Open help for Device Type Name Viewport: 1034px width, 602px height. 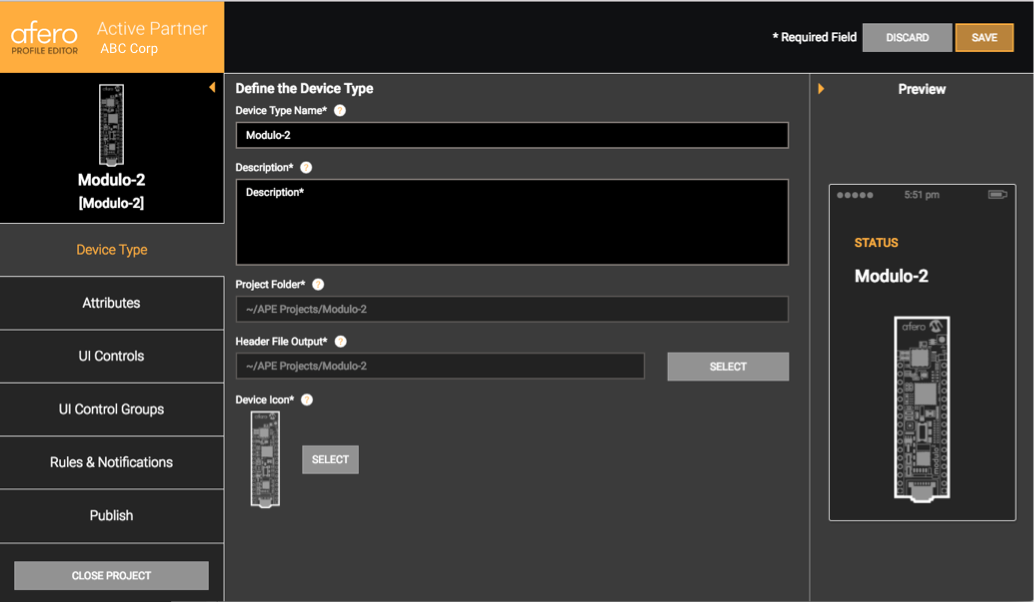pyautogui.click(x=340, y=111)
